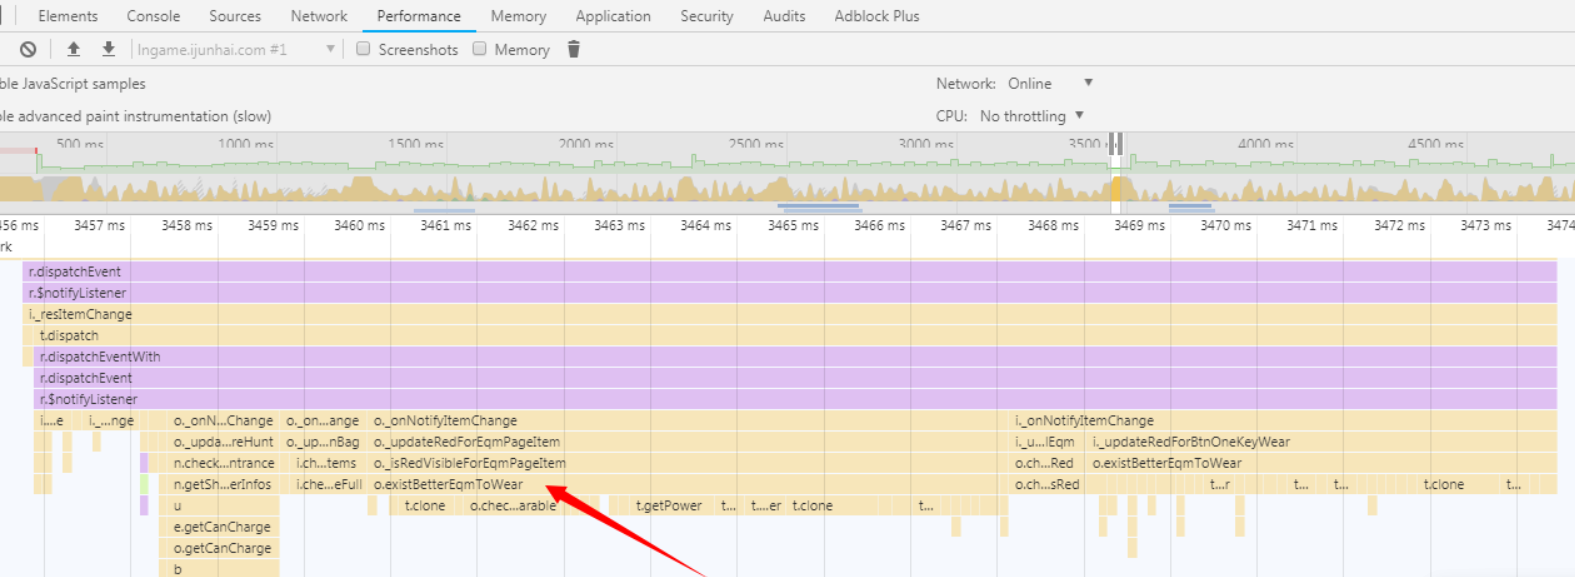Image resolution: width=1575 pixels, height=577 pixels.
Task: Select o.existBetterEqmToWear under o._isRedVisibleForEqmPageItem
Action: pyautogui.click(x=688, y=484)
